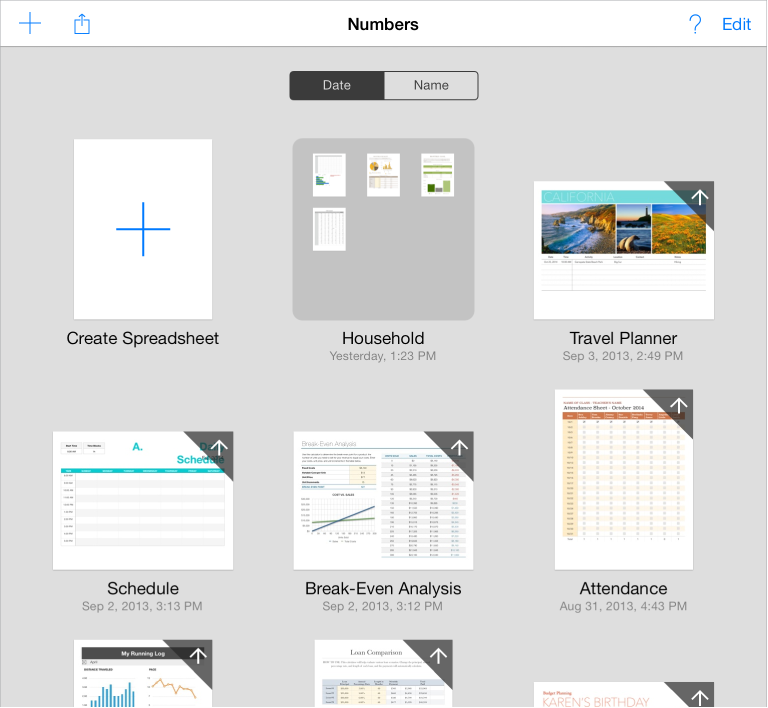Tap the Numbers title in the header
Screen dimensions: 768x708
tap(383, 24)
